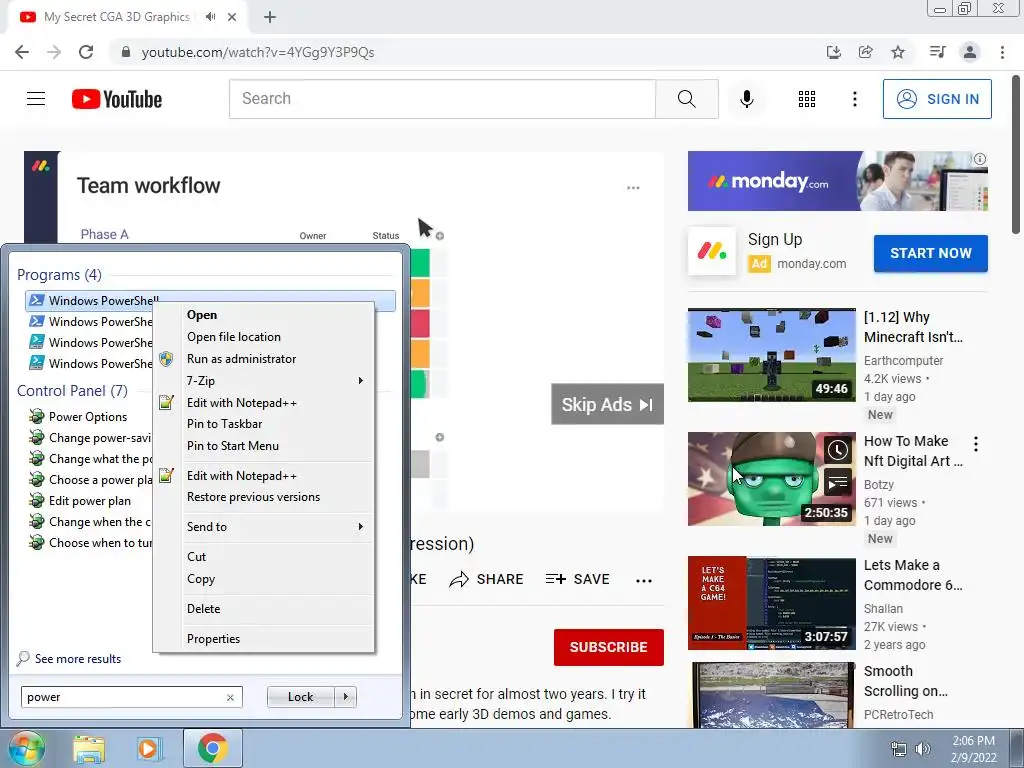Click the YouTube search field
This screenshot has height=768, width=1024.
[442, 99]
